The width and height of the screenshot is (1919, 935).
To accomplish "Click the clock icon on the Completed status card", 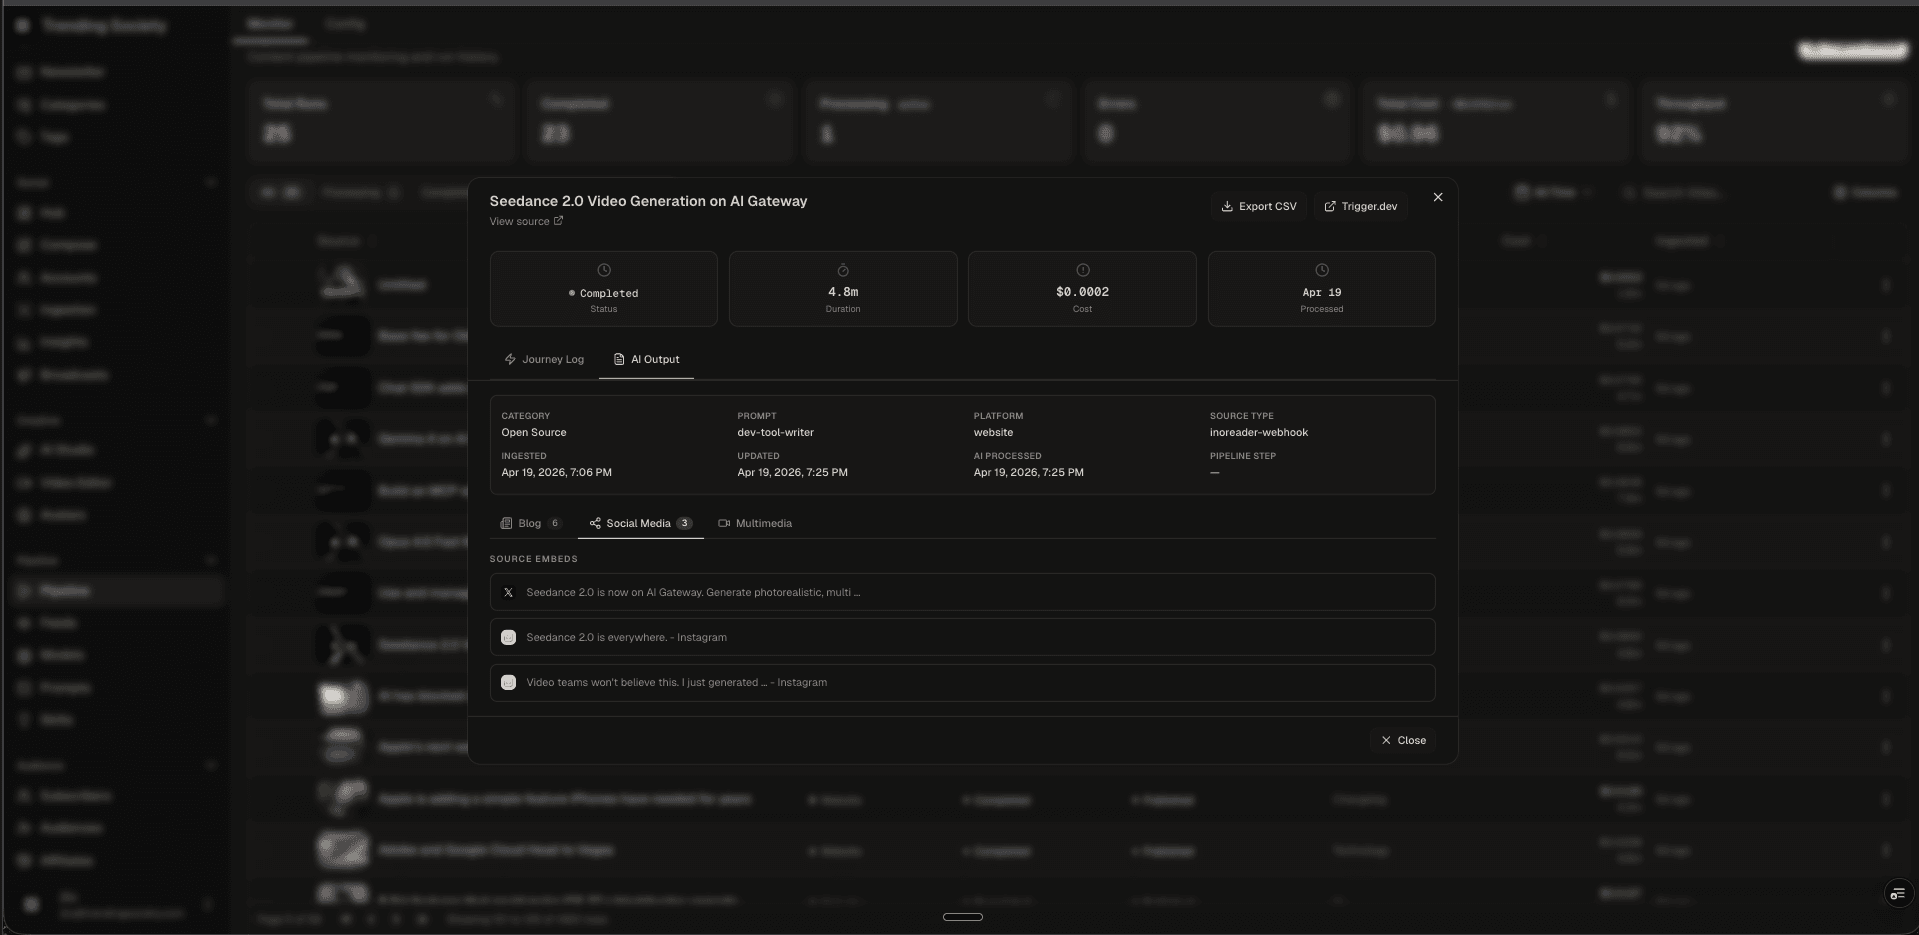I will coord(603,269).
